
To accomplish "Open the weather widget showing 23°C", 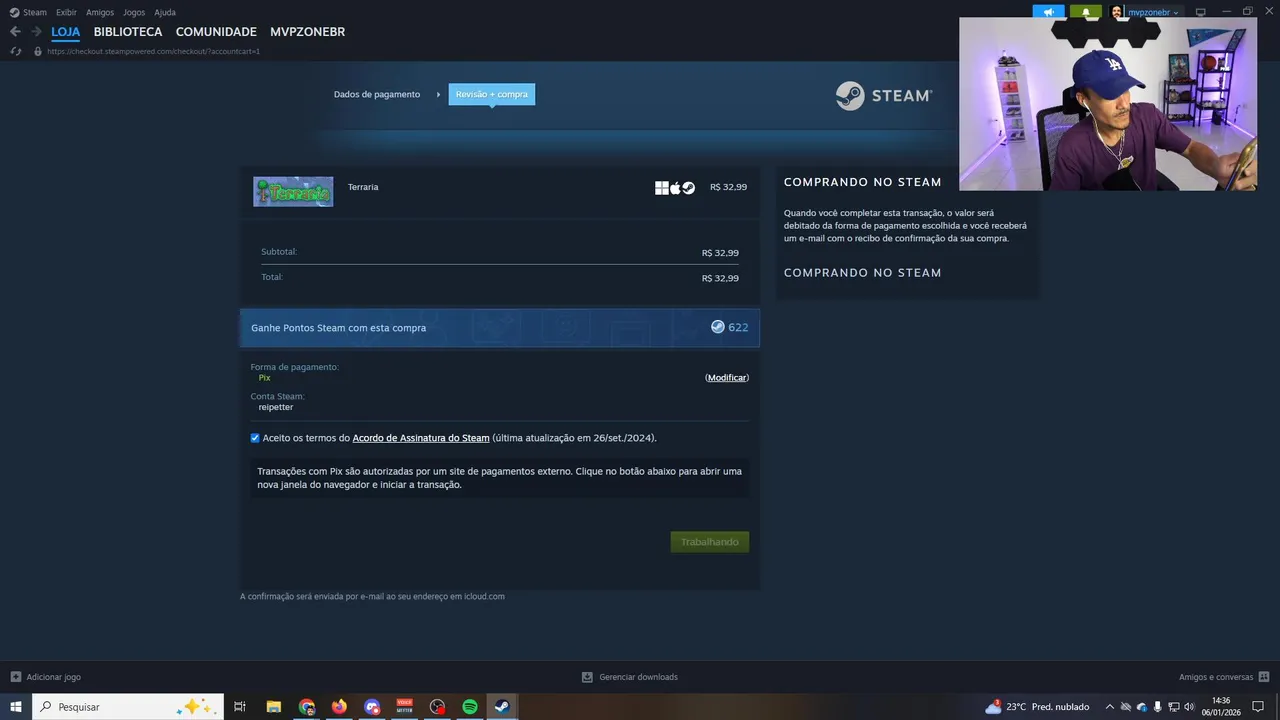I will 1038,707.
